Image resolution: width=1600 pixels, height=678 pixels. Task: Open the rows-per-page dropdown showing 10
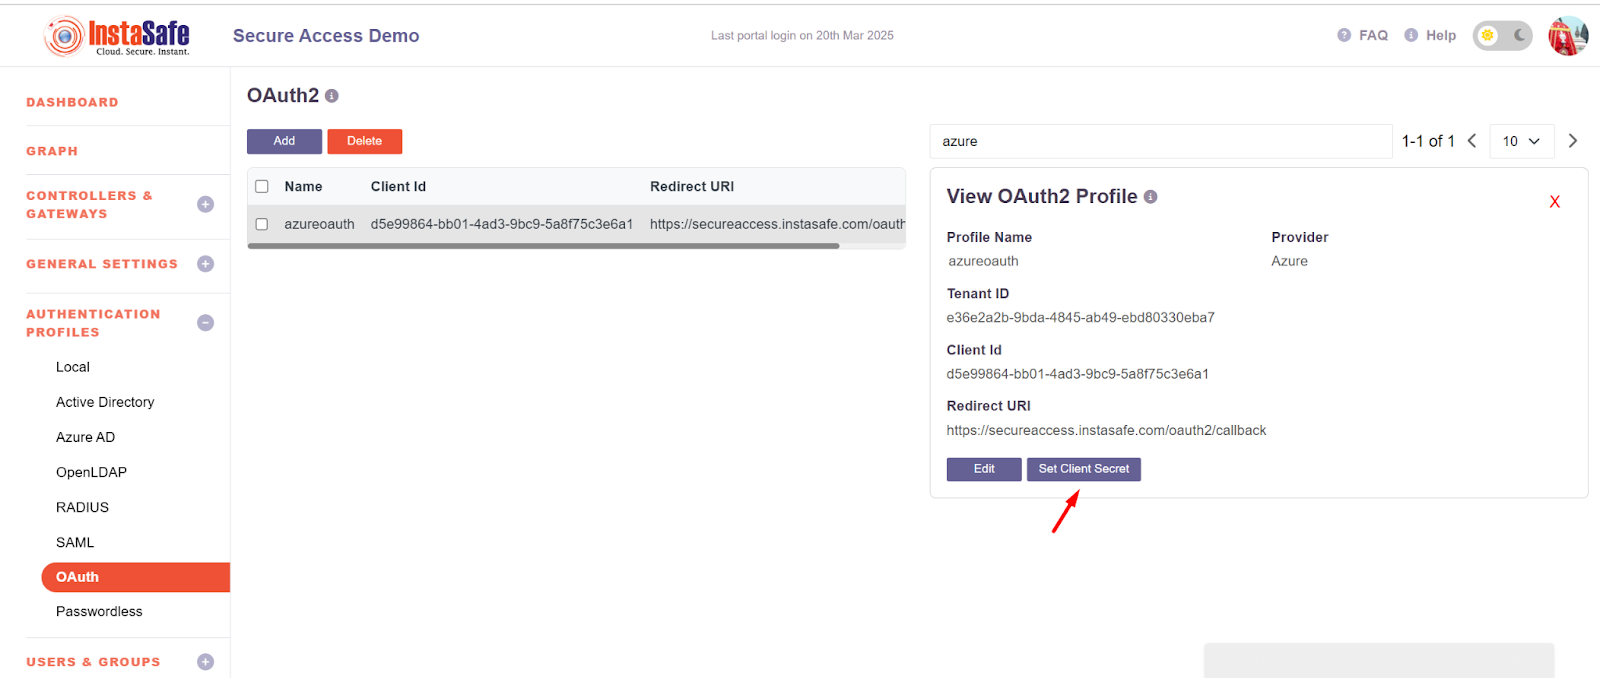pos(1522,141)
